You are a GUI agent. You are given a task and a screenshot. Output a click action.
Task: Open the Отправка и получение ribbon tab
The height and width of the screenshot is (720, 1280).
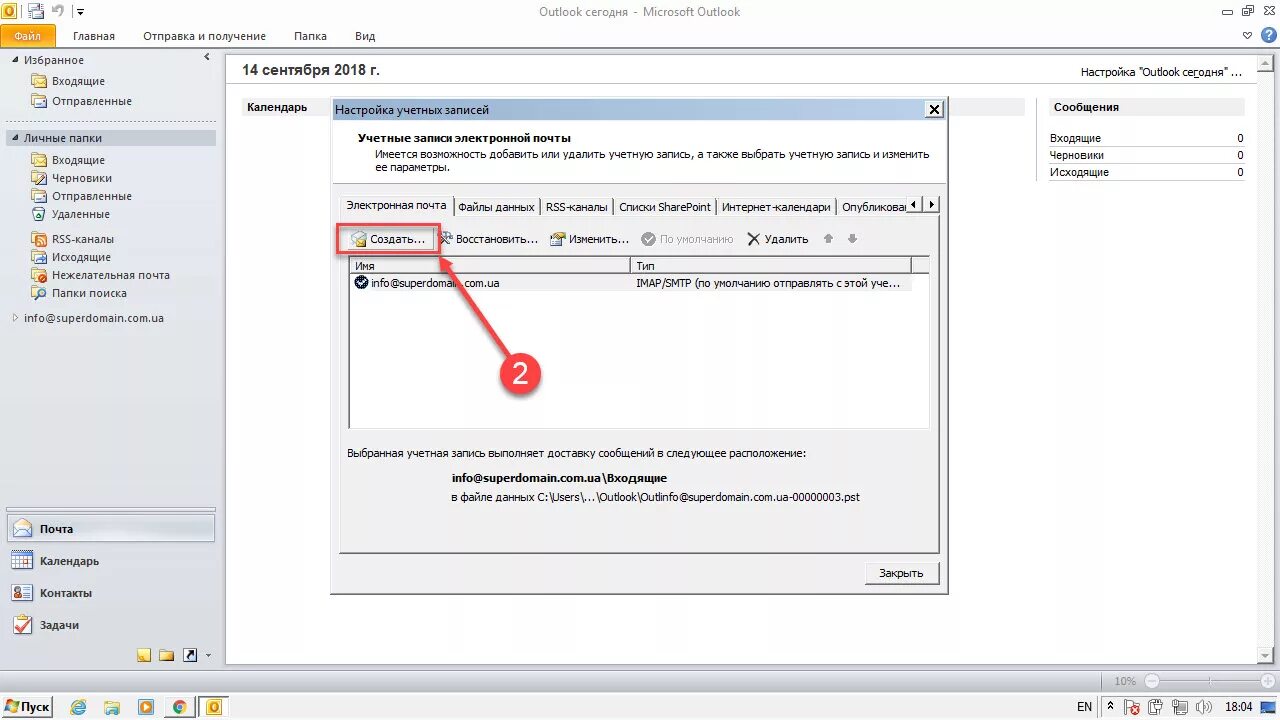[x=204, y=36]
